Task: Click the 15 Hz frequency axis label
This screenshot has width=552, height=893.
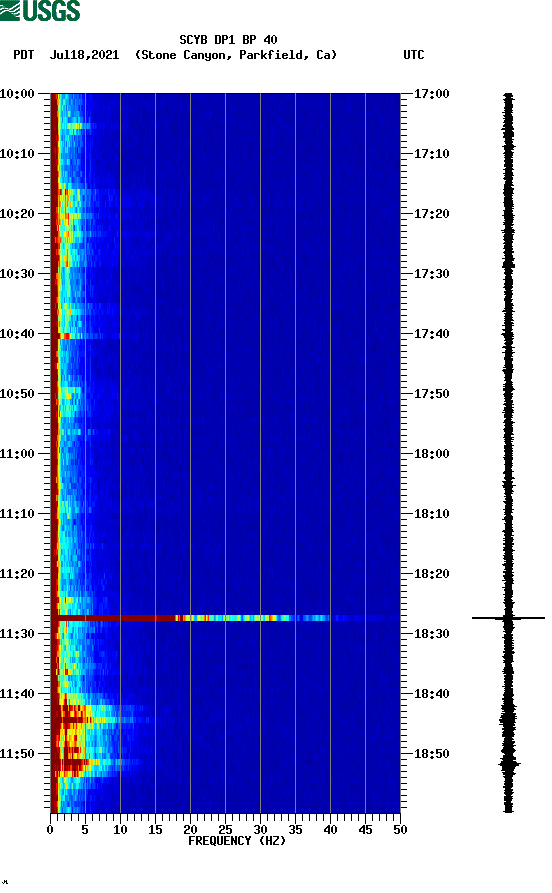Action: [155, 830]
